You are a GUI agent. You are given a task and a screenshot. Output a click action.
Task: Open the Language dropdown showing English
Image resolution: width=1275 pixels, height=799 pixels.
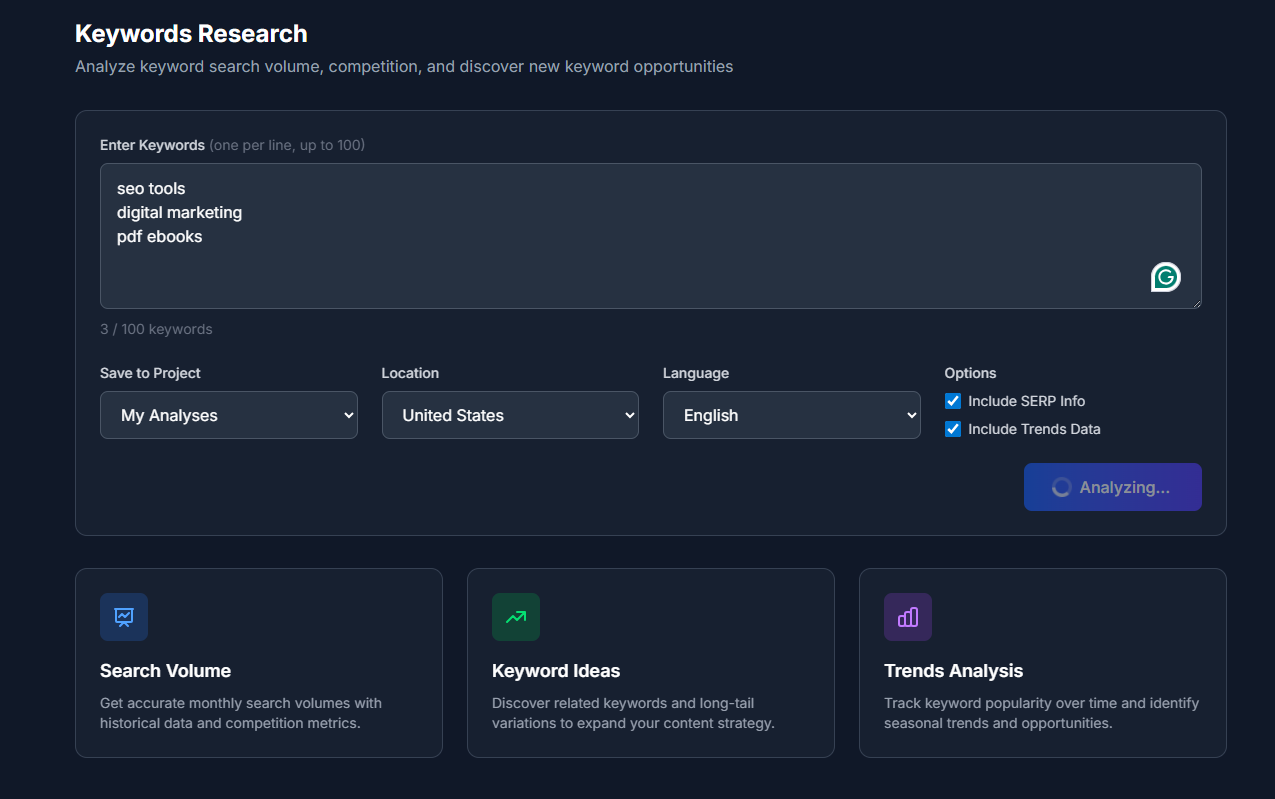pos(791,414)
